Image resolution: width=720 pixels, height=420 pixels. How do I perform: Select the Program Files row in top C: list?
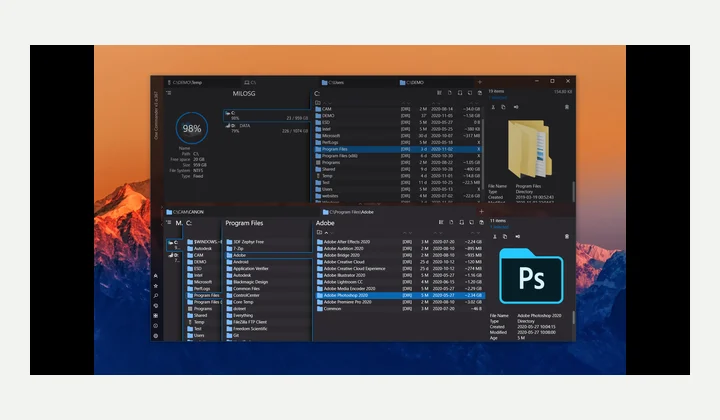tap(398, 149)
